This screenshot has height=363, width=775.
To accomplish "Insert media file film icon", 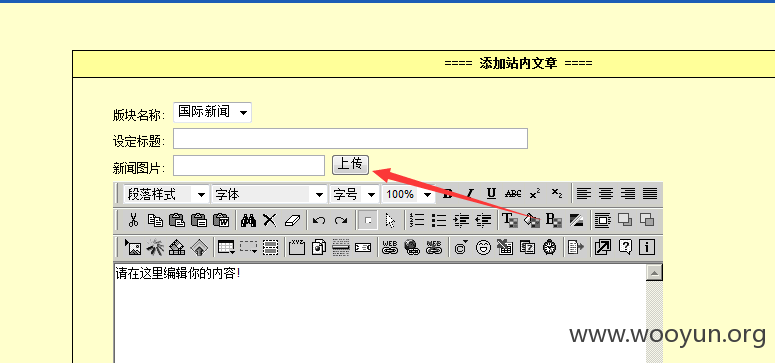I will tap(177, 247).
